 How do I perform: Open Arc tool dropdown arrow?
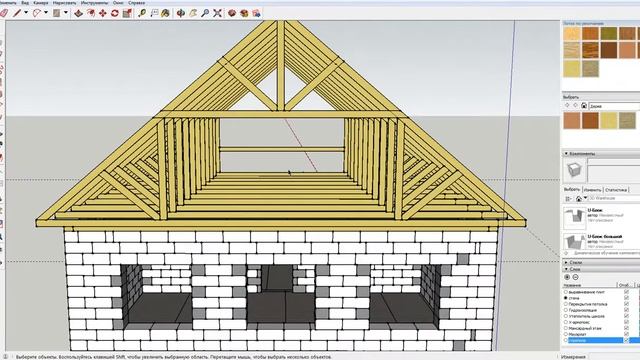point(46,13)
